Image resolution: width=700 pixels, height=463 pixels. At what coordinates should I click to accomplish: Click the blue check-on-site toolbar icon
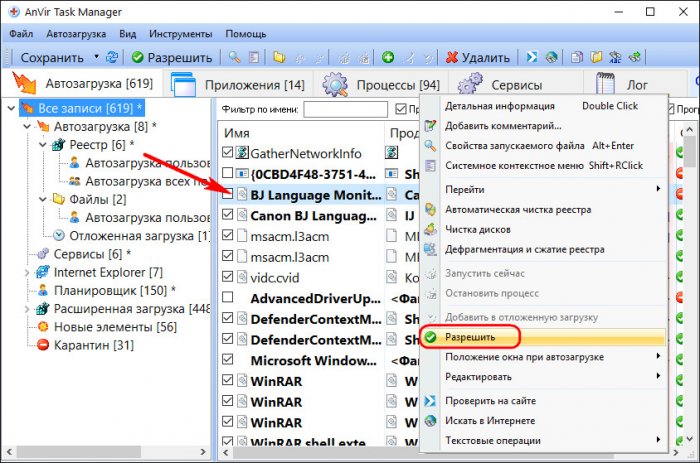tap(532, 57)
